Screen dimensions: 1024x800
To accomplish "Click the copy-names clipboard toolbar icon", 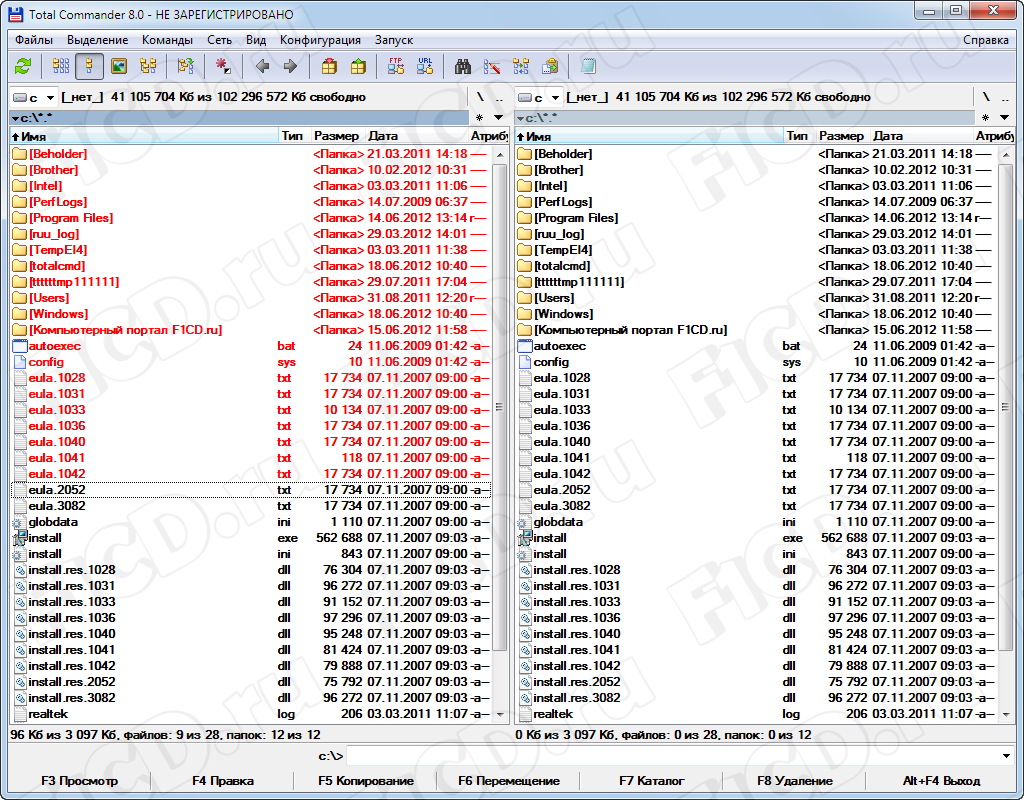I will click(x=551, y=66).
